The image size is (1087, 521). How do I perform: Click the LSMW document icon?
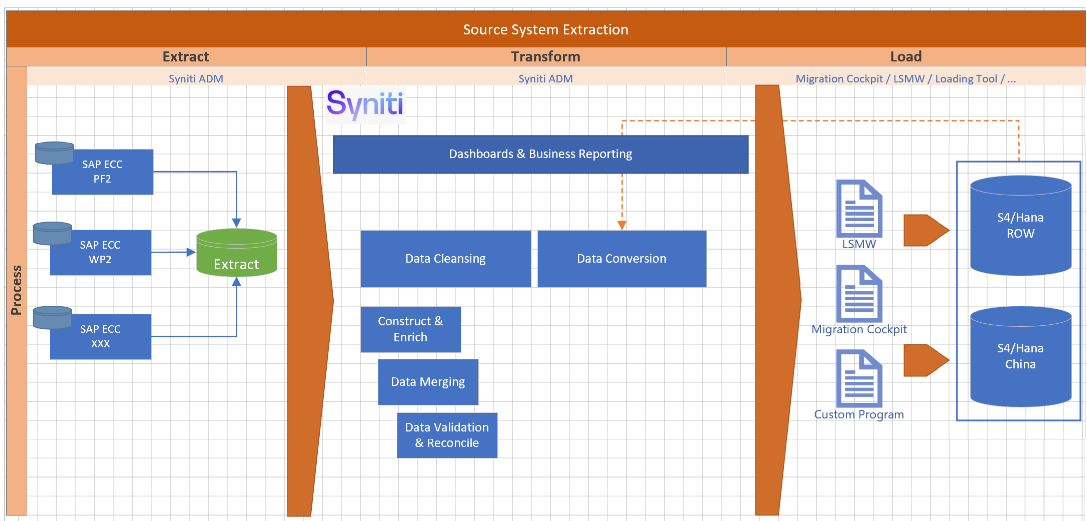(x=859, y=207)
